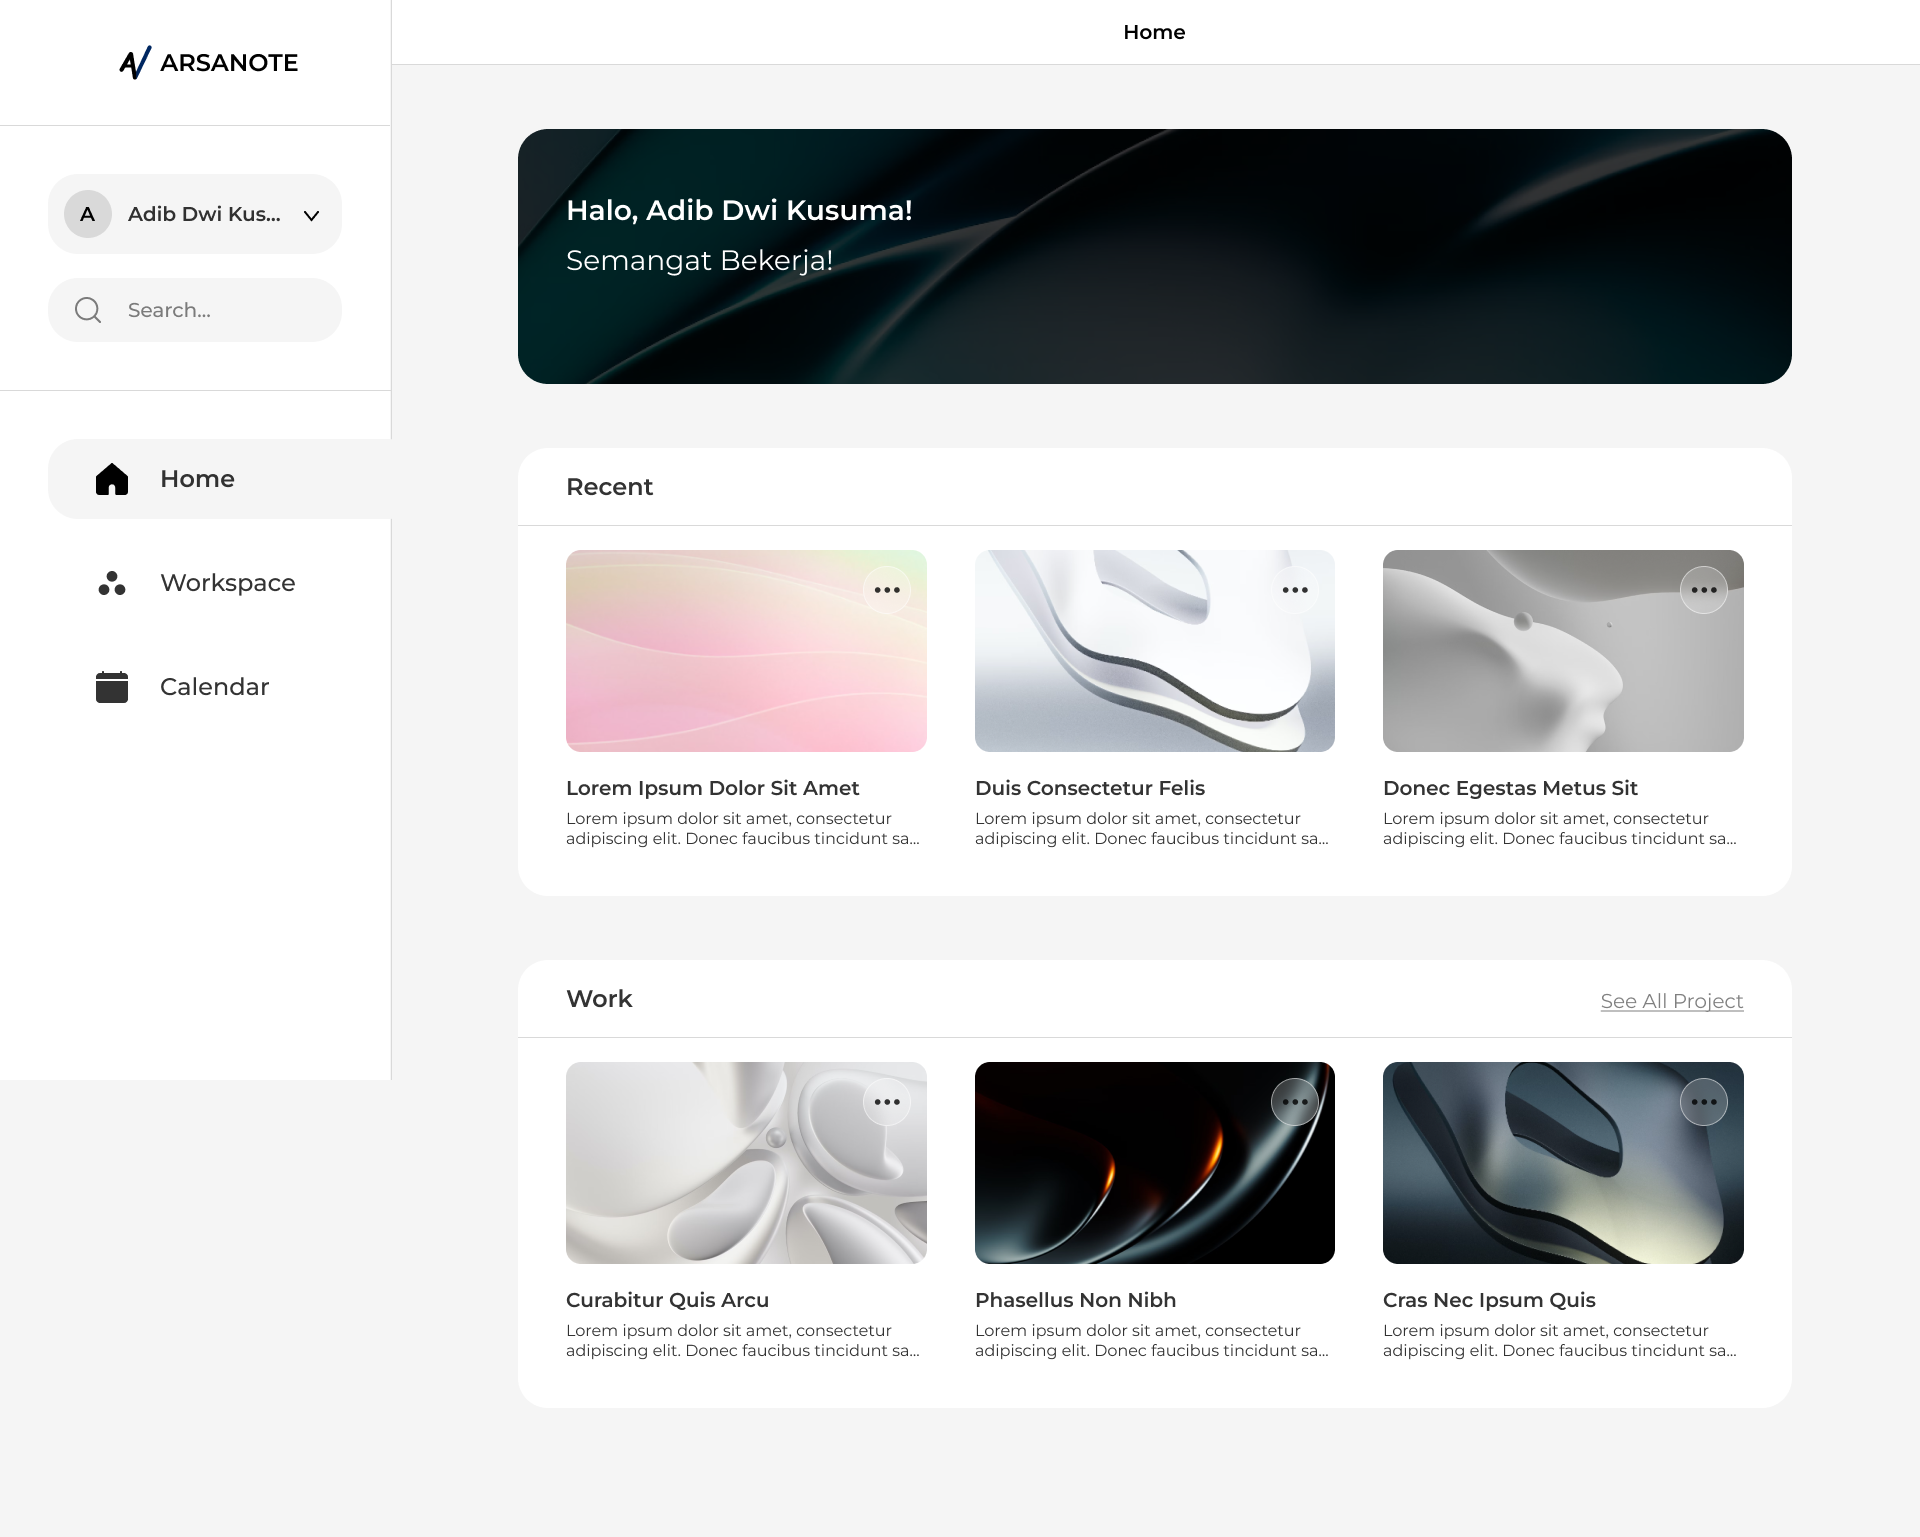Follow the See All Project link

click(x=1671, y=1001)
